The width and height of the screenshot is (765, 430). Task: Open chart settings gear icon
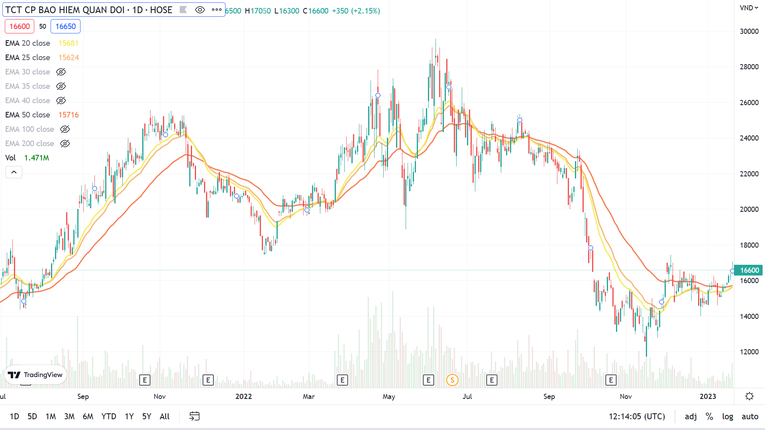click(749, 397)
